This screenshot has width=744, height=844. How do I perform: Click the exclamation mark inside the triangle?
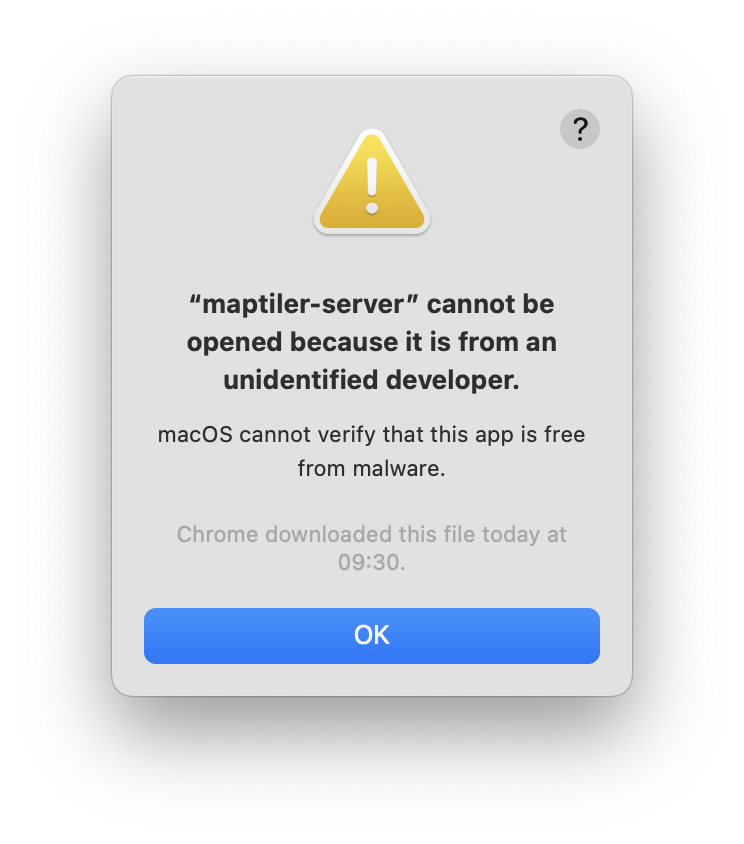[x=372, y=186]
